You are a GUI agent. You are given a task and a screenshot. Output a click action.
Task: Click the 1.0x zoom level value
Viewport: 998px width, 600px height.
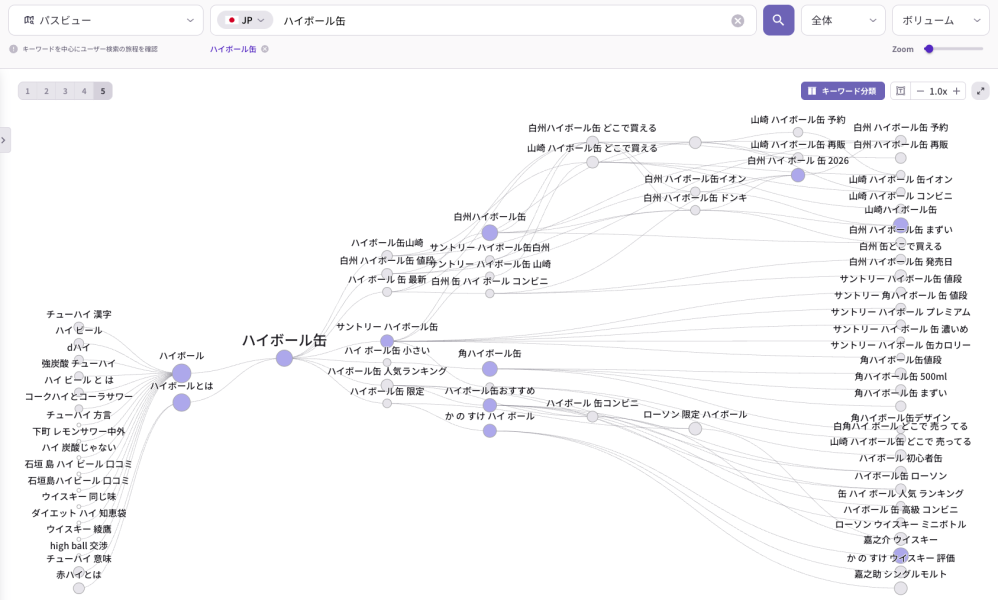click(938, 91)
